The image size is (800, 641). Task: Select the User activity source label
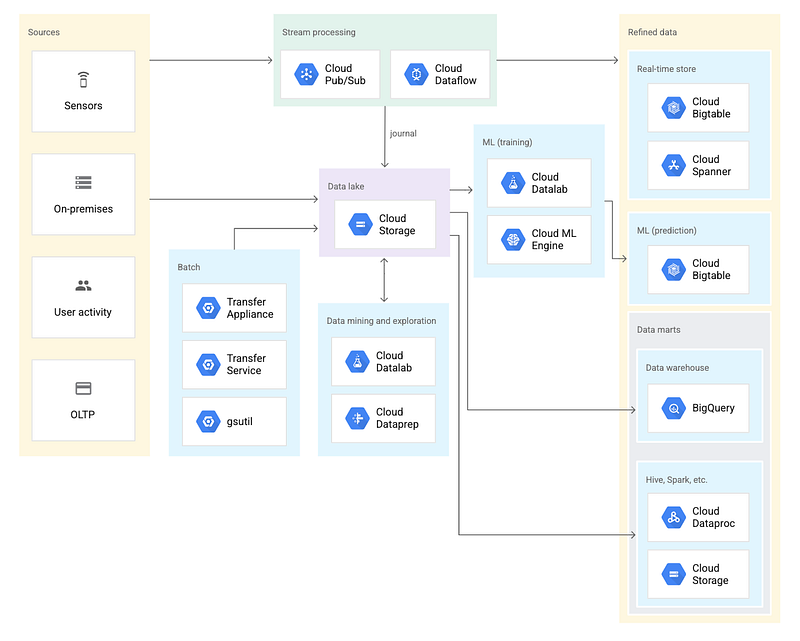coord(83,312)
